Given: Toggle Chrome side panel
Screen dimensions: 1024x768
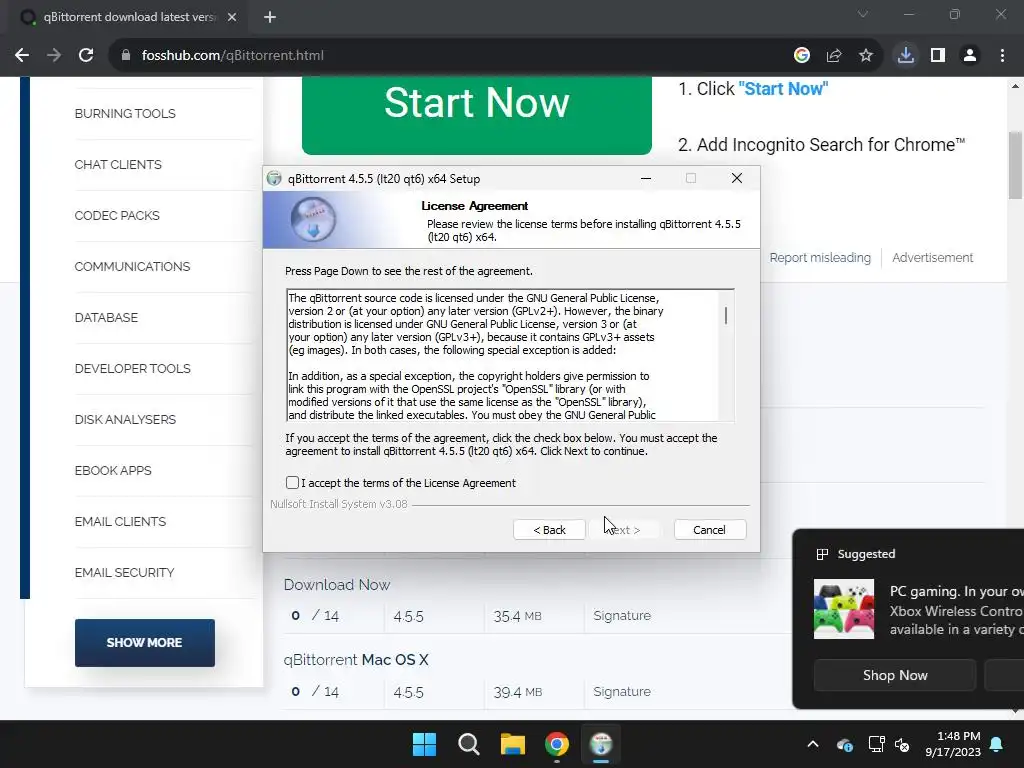Looking at the screenshot, I should (938, 56).
